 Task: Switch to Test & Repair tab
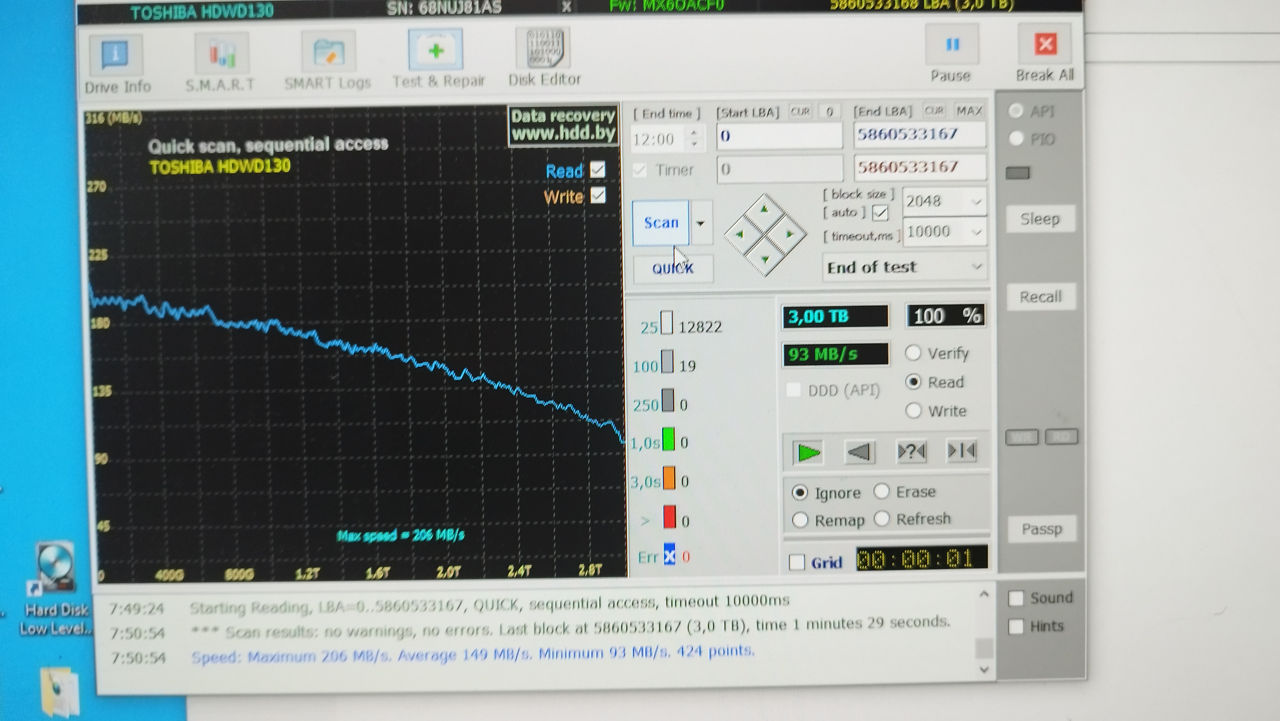tap(437, 60)
